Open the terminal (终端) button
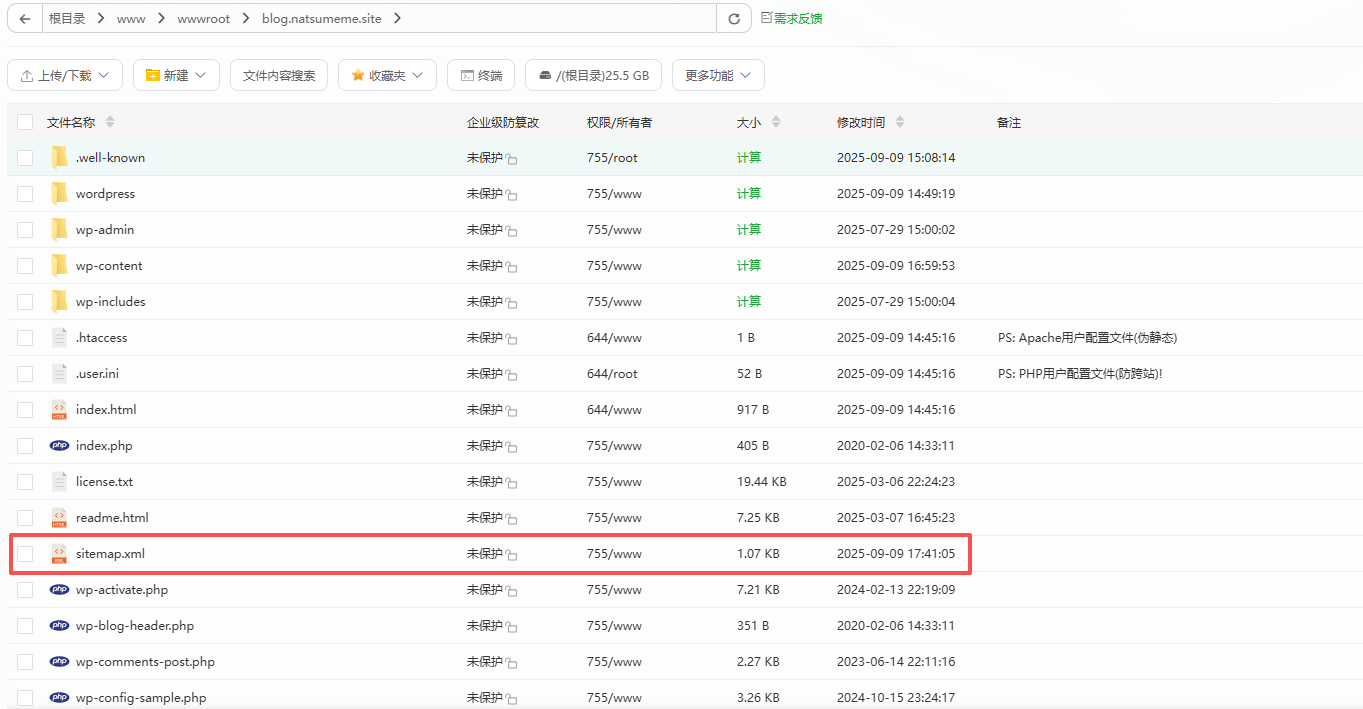Screen dimensions: 1363x709 coord(481,75)
